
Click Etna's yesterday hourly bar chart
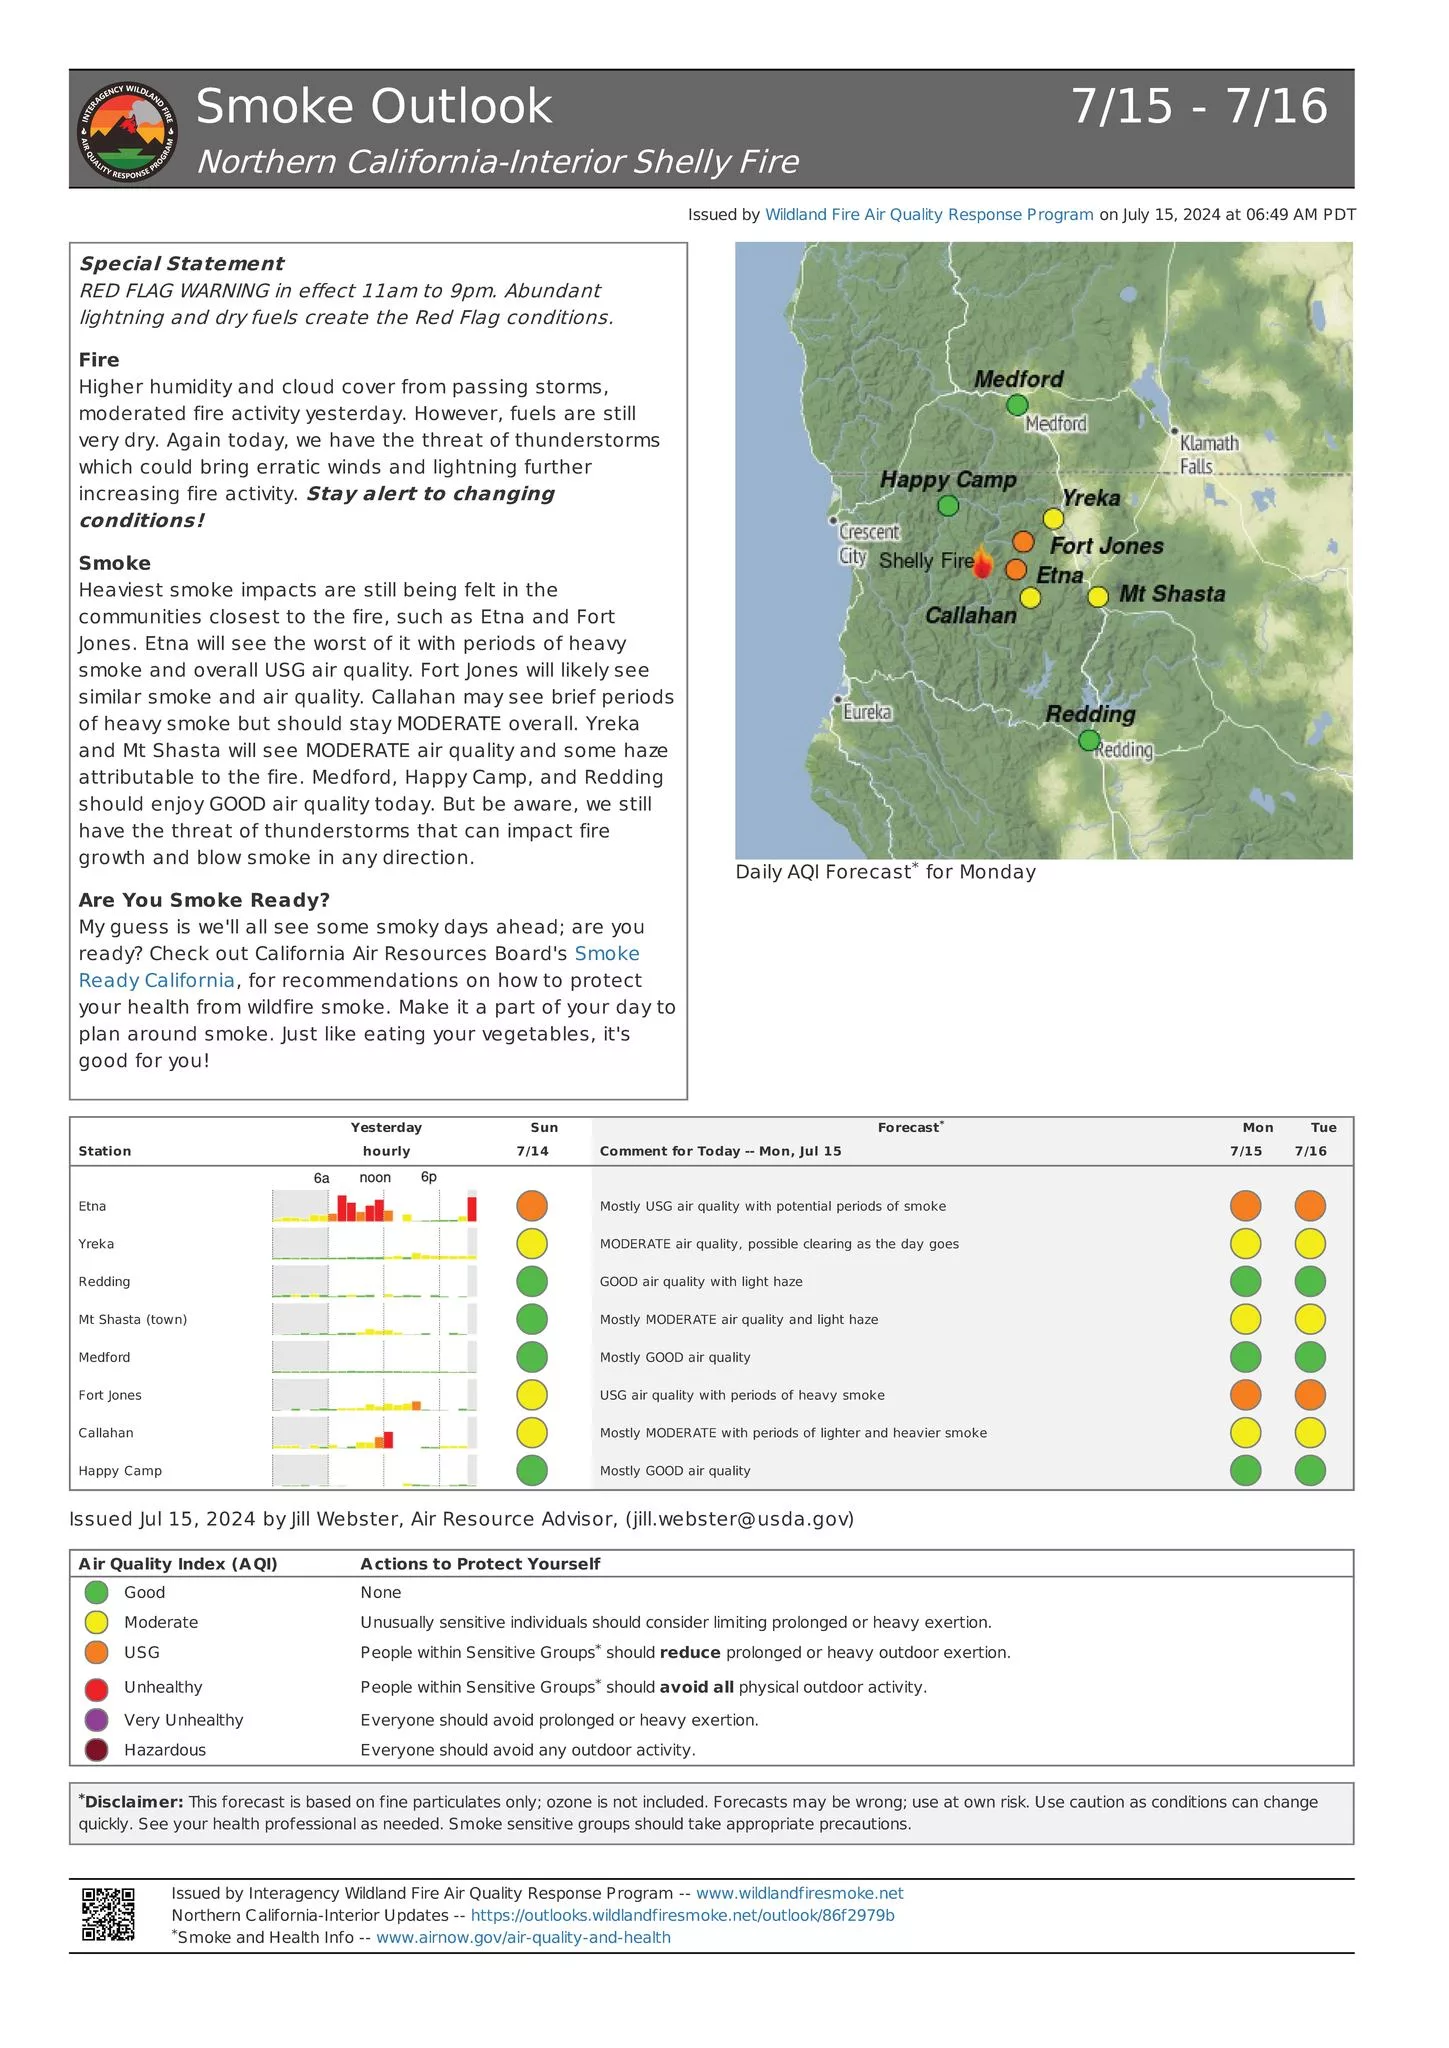pyautogui.click(x=375, y=1206)
